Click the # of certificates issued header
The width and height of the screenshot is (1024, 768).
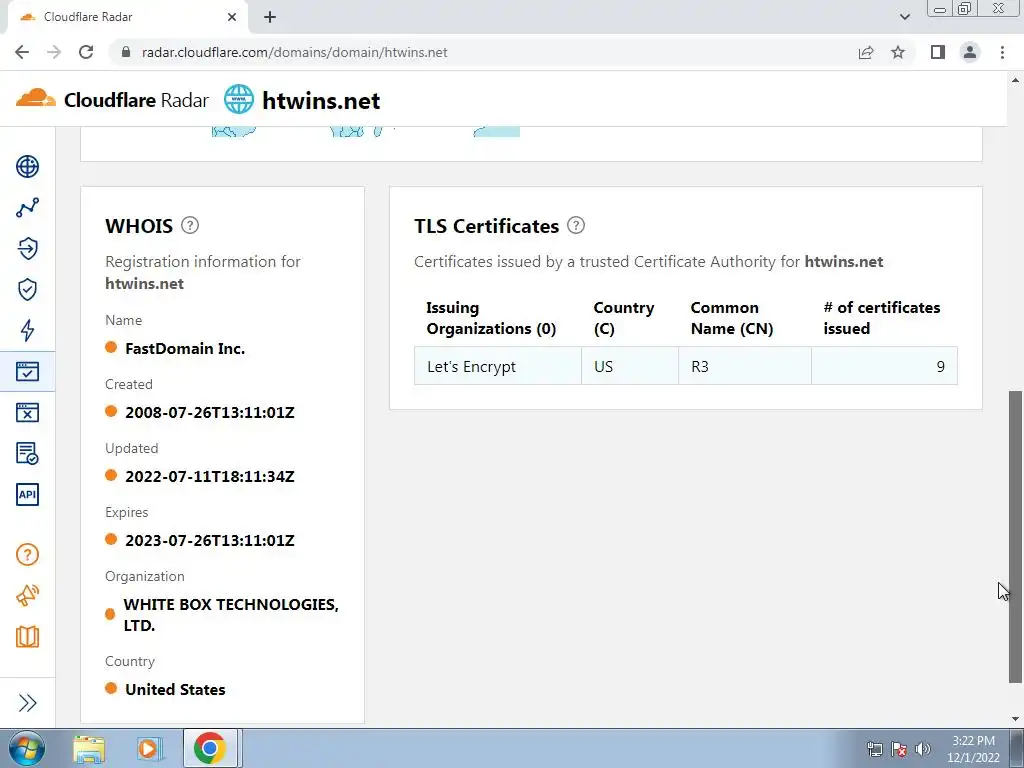tap(882, 318)
